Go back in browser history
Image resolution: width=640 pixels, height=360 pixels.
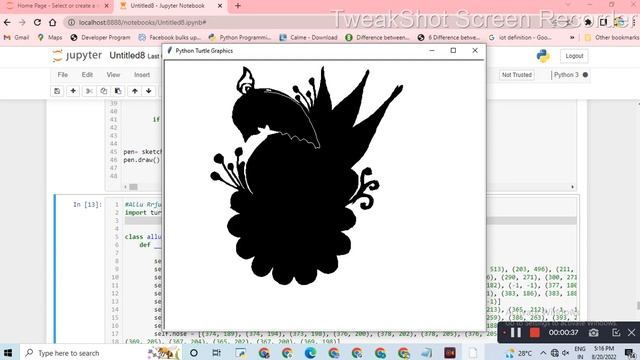pyautogui.click(x=7, y=22)
